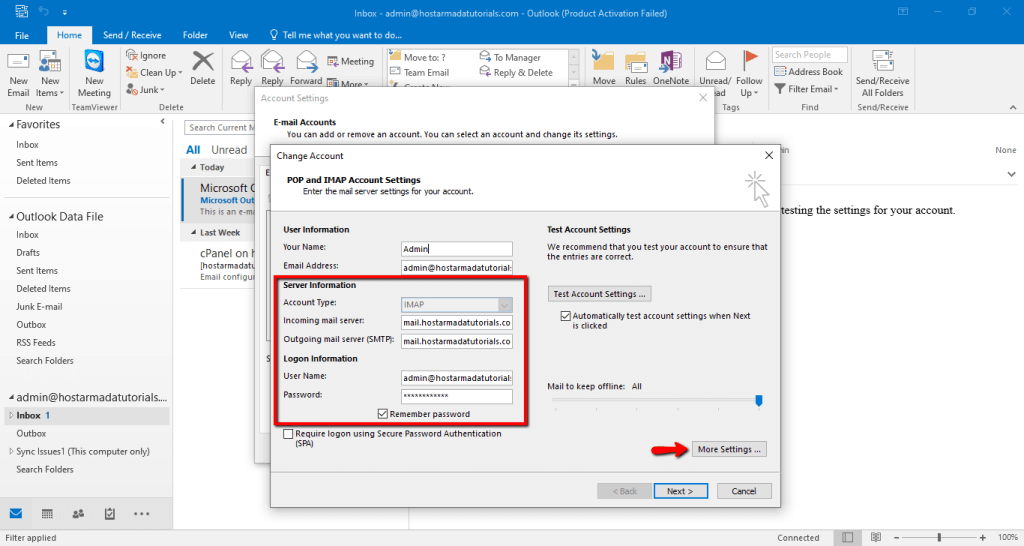Switch to People view in navigation bar

point(78,513)
